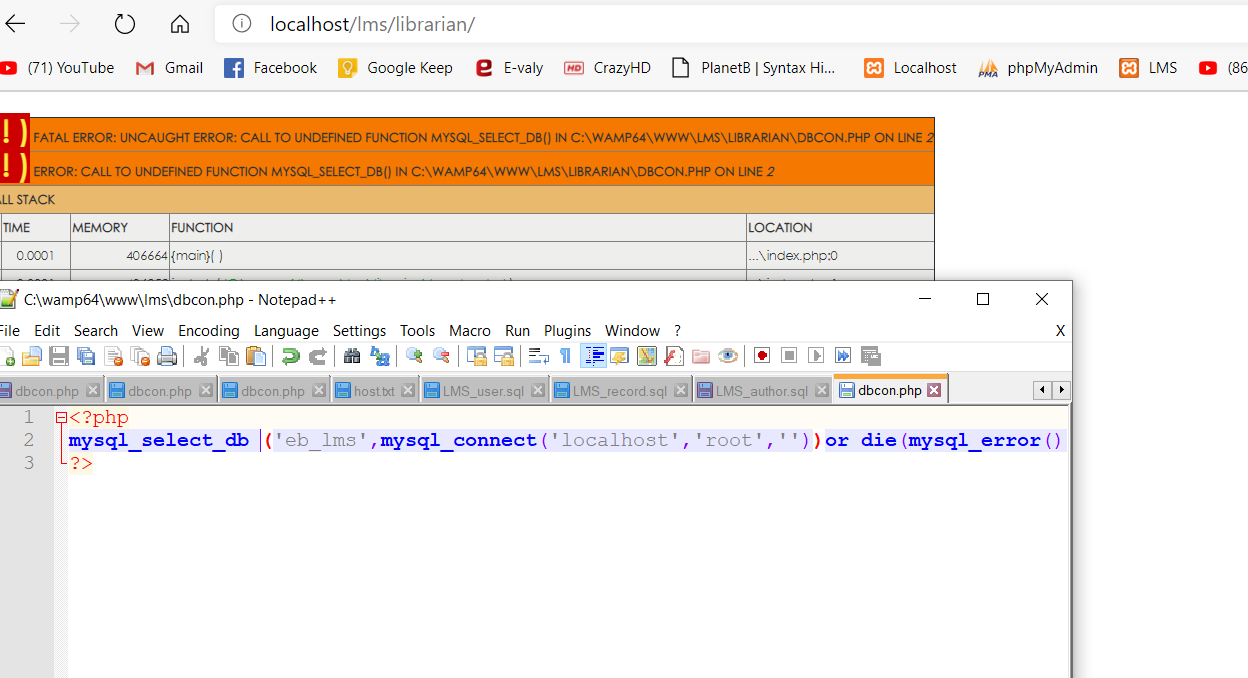
Task: Reload the page with the browser refresh icon
Action: [x=122, y=24]
